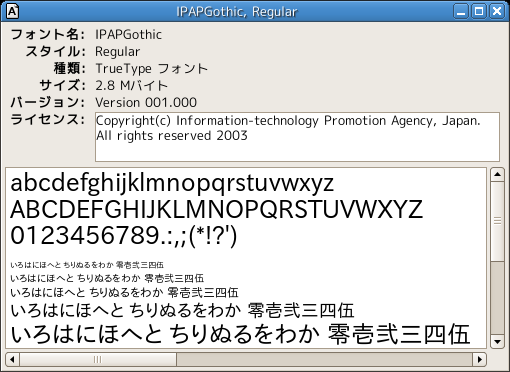Minimize the IPAPGothic font window
510x372 pixels.
pyautogui.click(x=461, y=11)
